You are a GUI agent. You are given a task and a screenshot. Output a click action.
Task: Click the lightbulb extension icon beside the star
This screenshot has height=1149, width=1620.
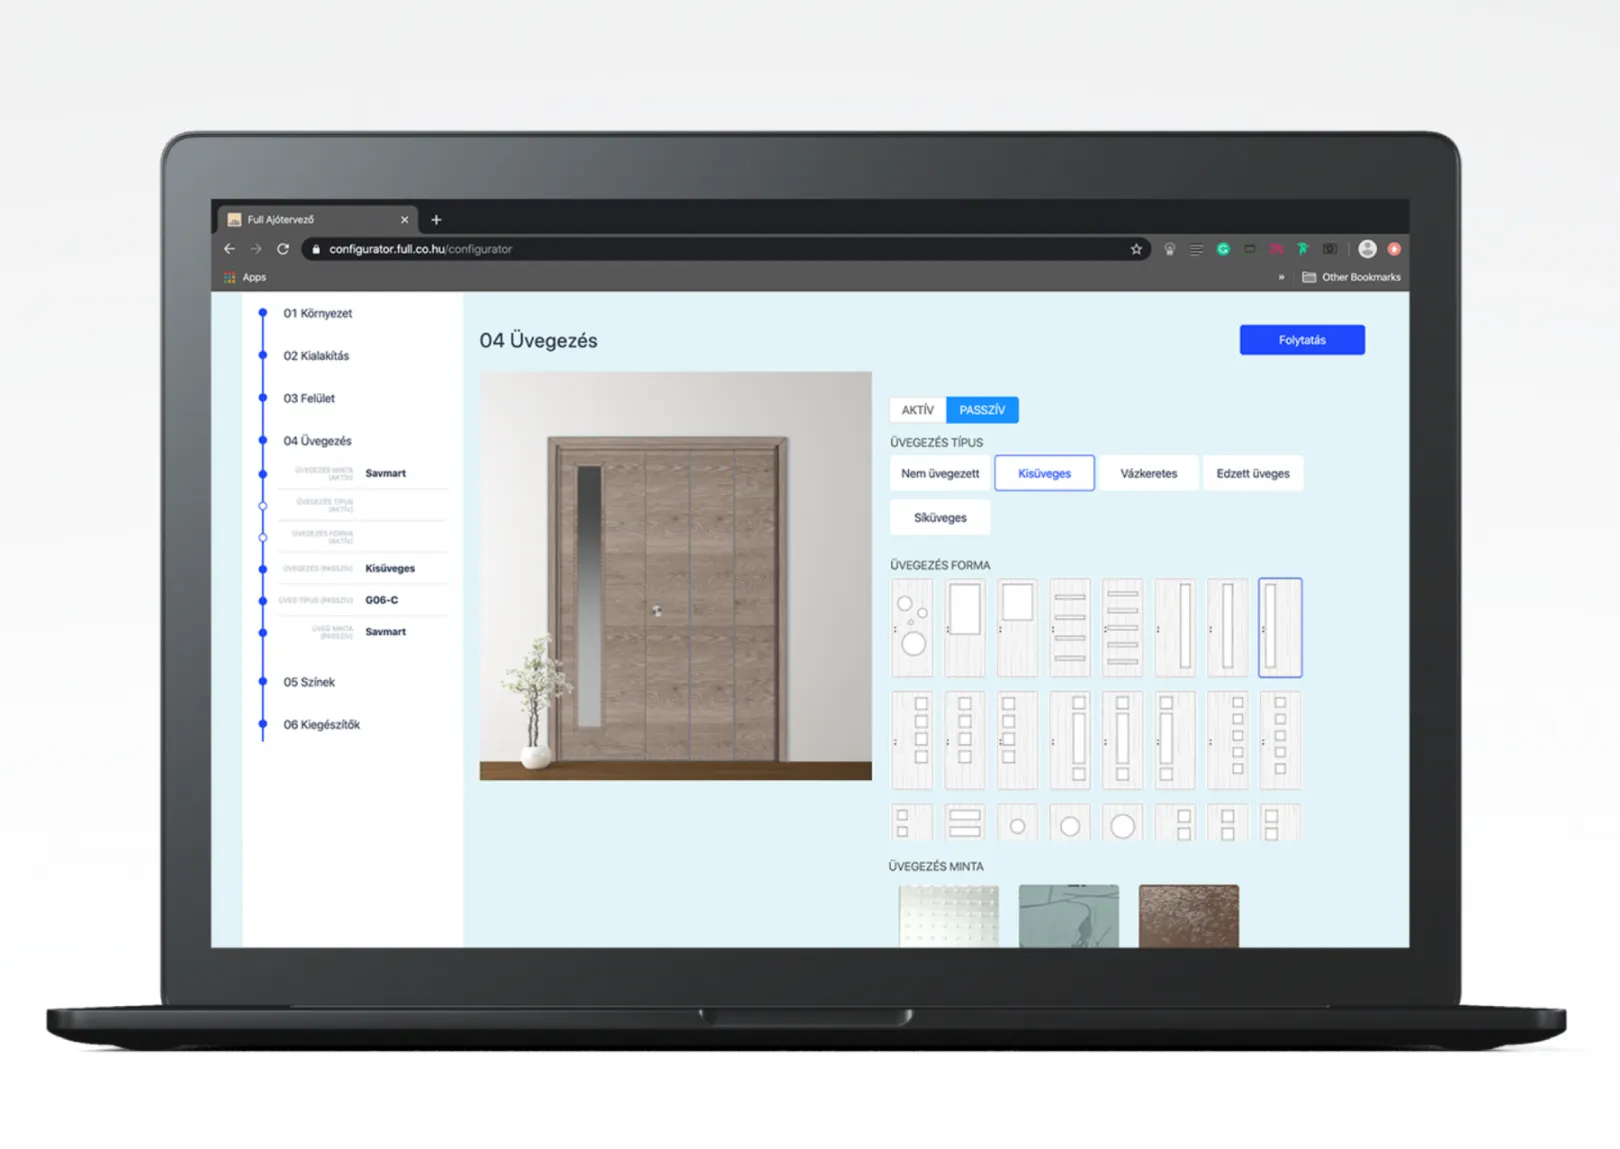pyautogui.click(x=1169, y=249)
